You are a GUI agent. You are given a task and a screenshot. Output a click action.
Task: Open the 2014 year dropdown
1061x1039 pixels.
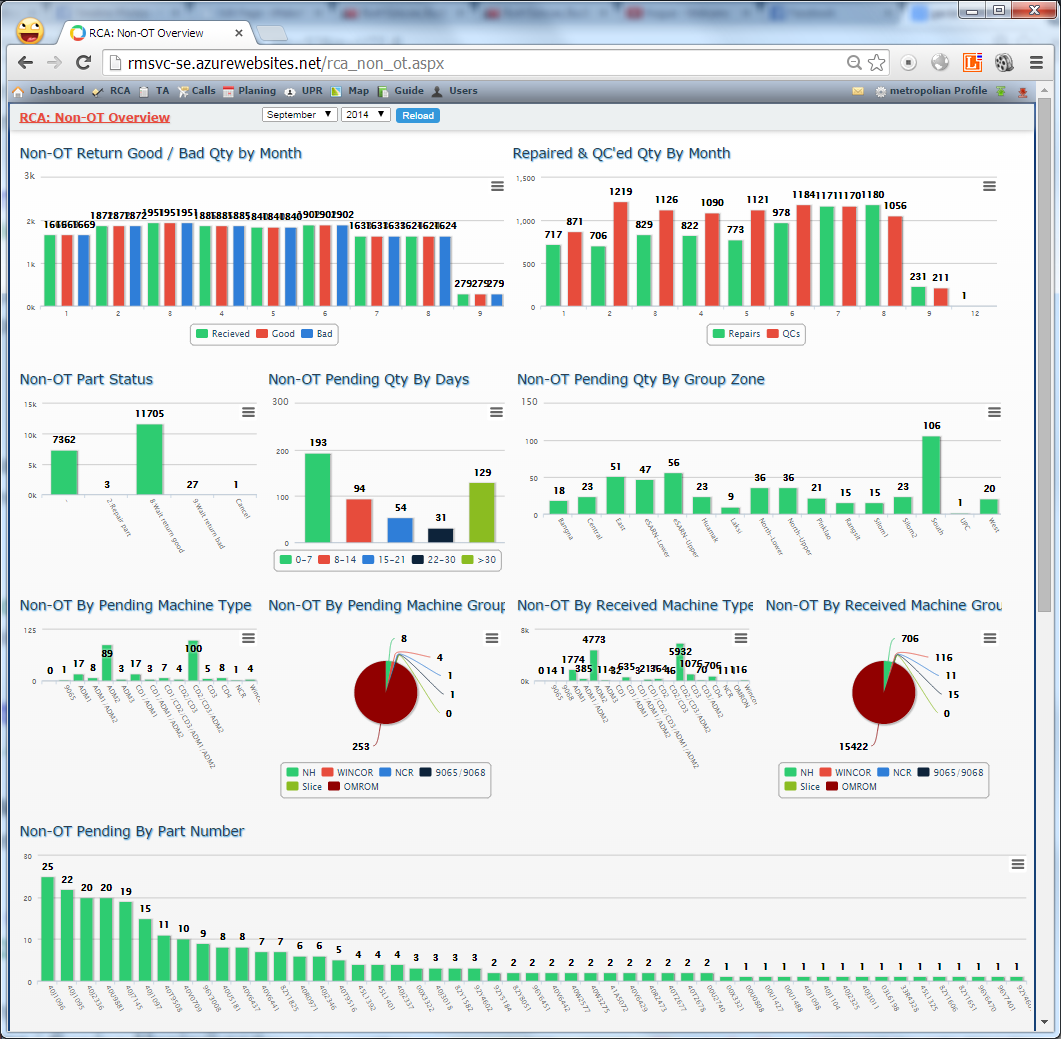tap(365, 115)
